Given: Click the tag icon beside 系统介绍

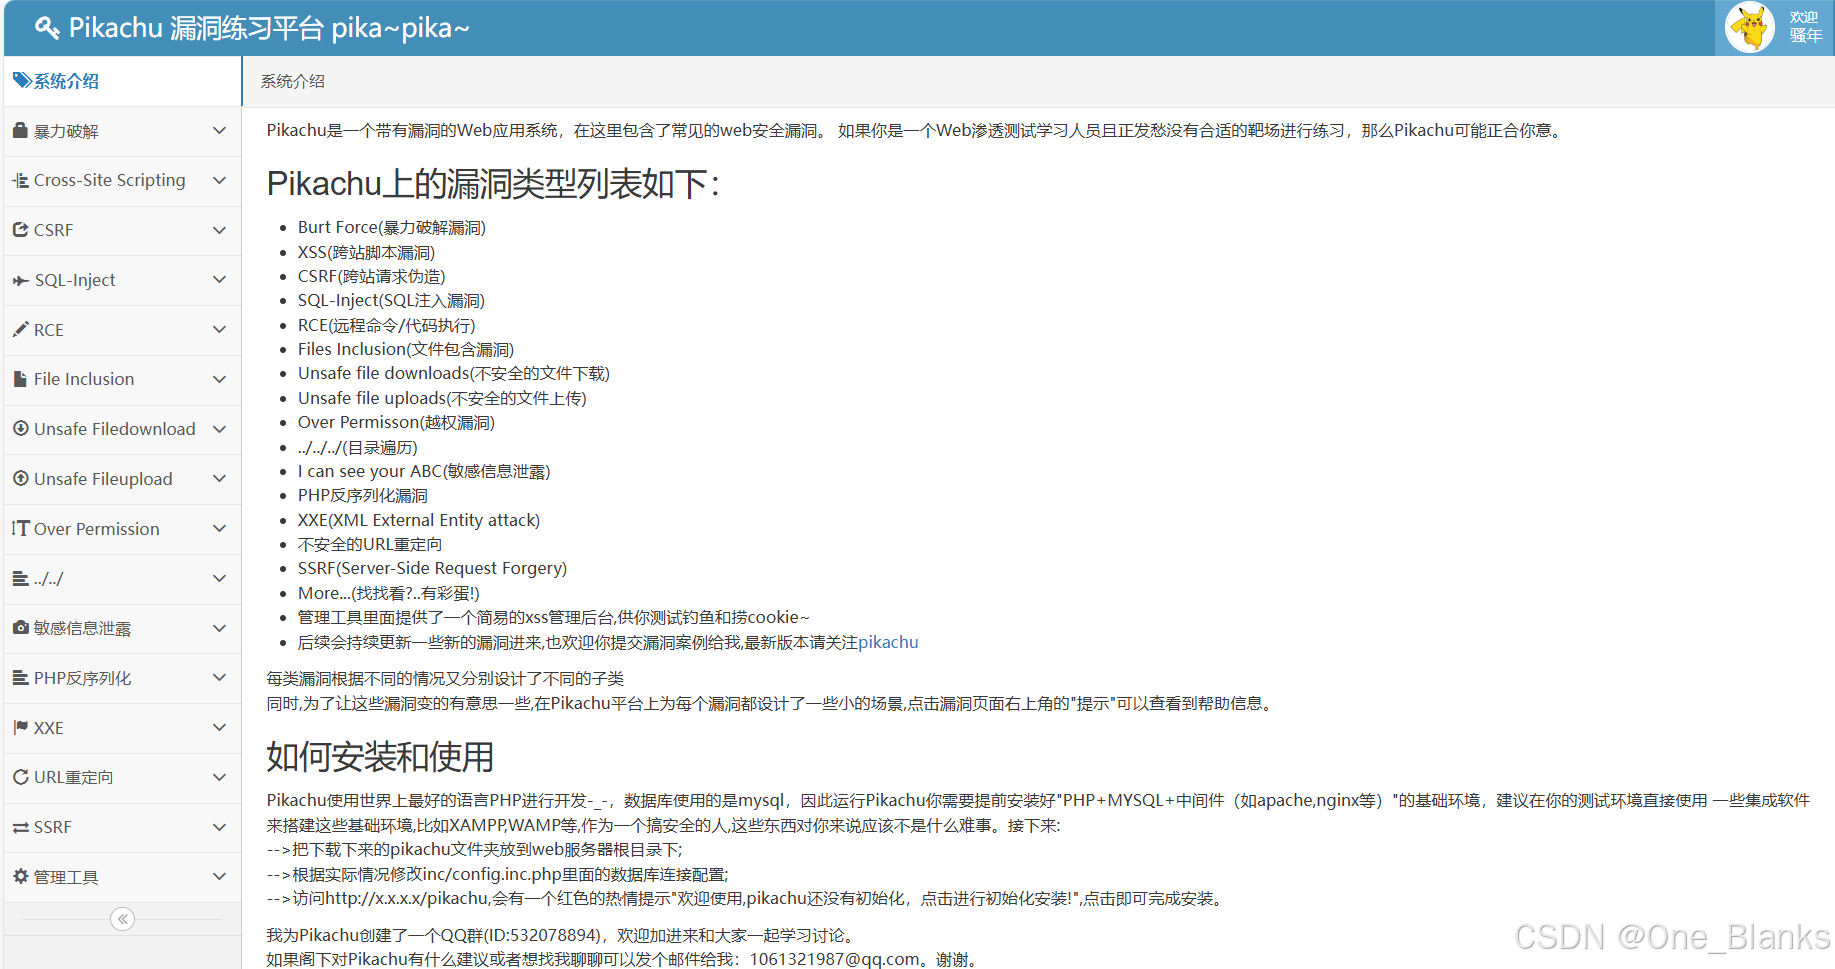Looking at the screenshot, I should click(21, 81).
